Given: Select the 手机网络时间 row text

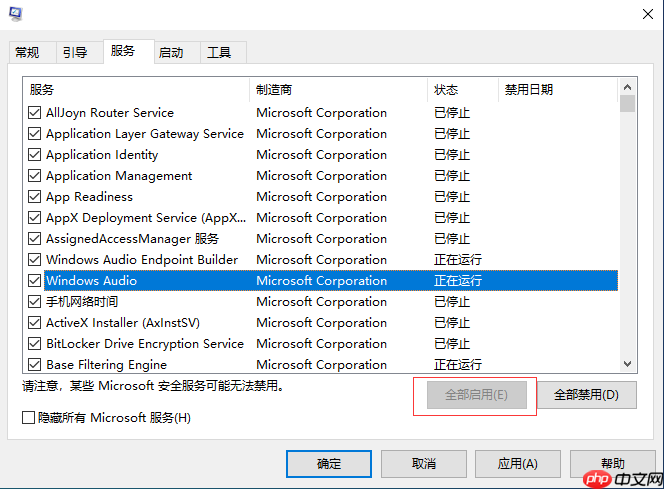Looking at the screenshot, I should (82, 301).
